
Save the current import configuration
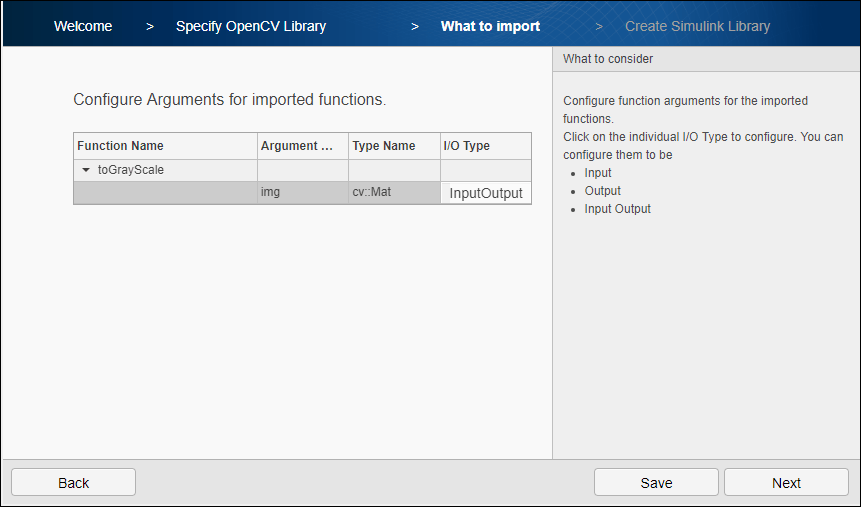coord(656,482)
